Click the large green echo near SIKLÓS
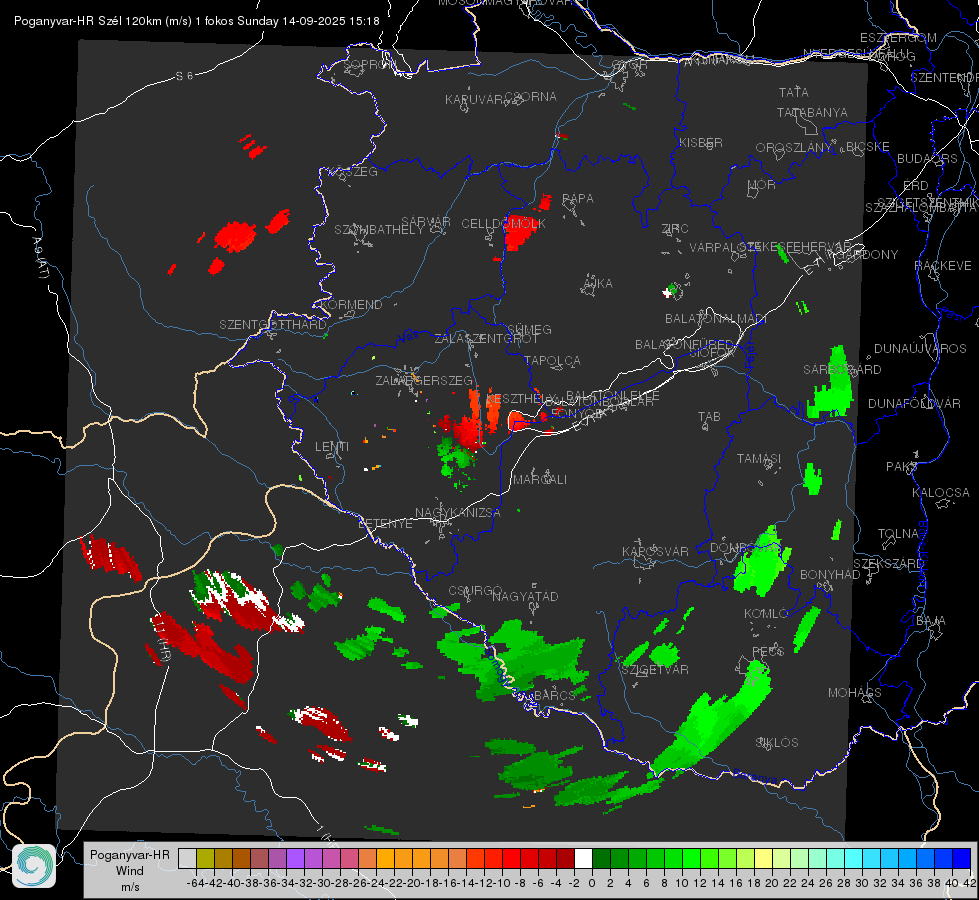This screenshot has width=979, height=900. 713,720
